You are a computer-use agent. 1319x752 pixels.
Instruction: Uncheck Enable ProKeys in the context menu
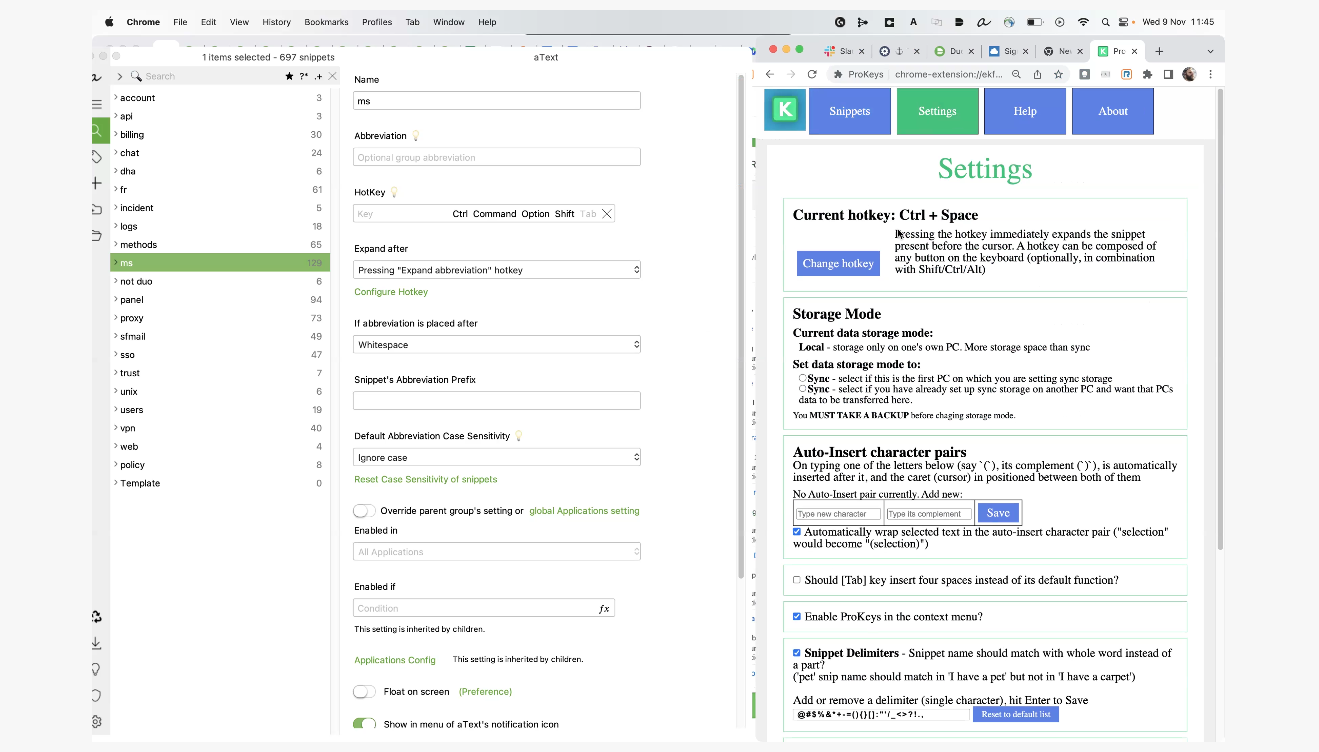coord(797,617)
